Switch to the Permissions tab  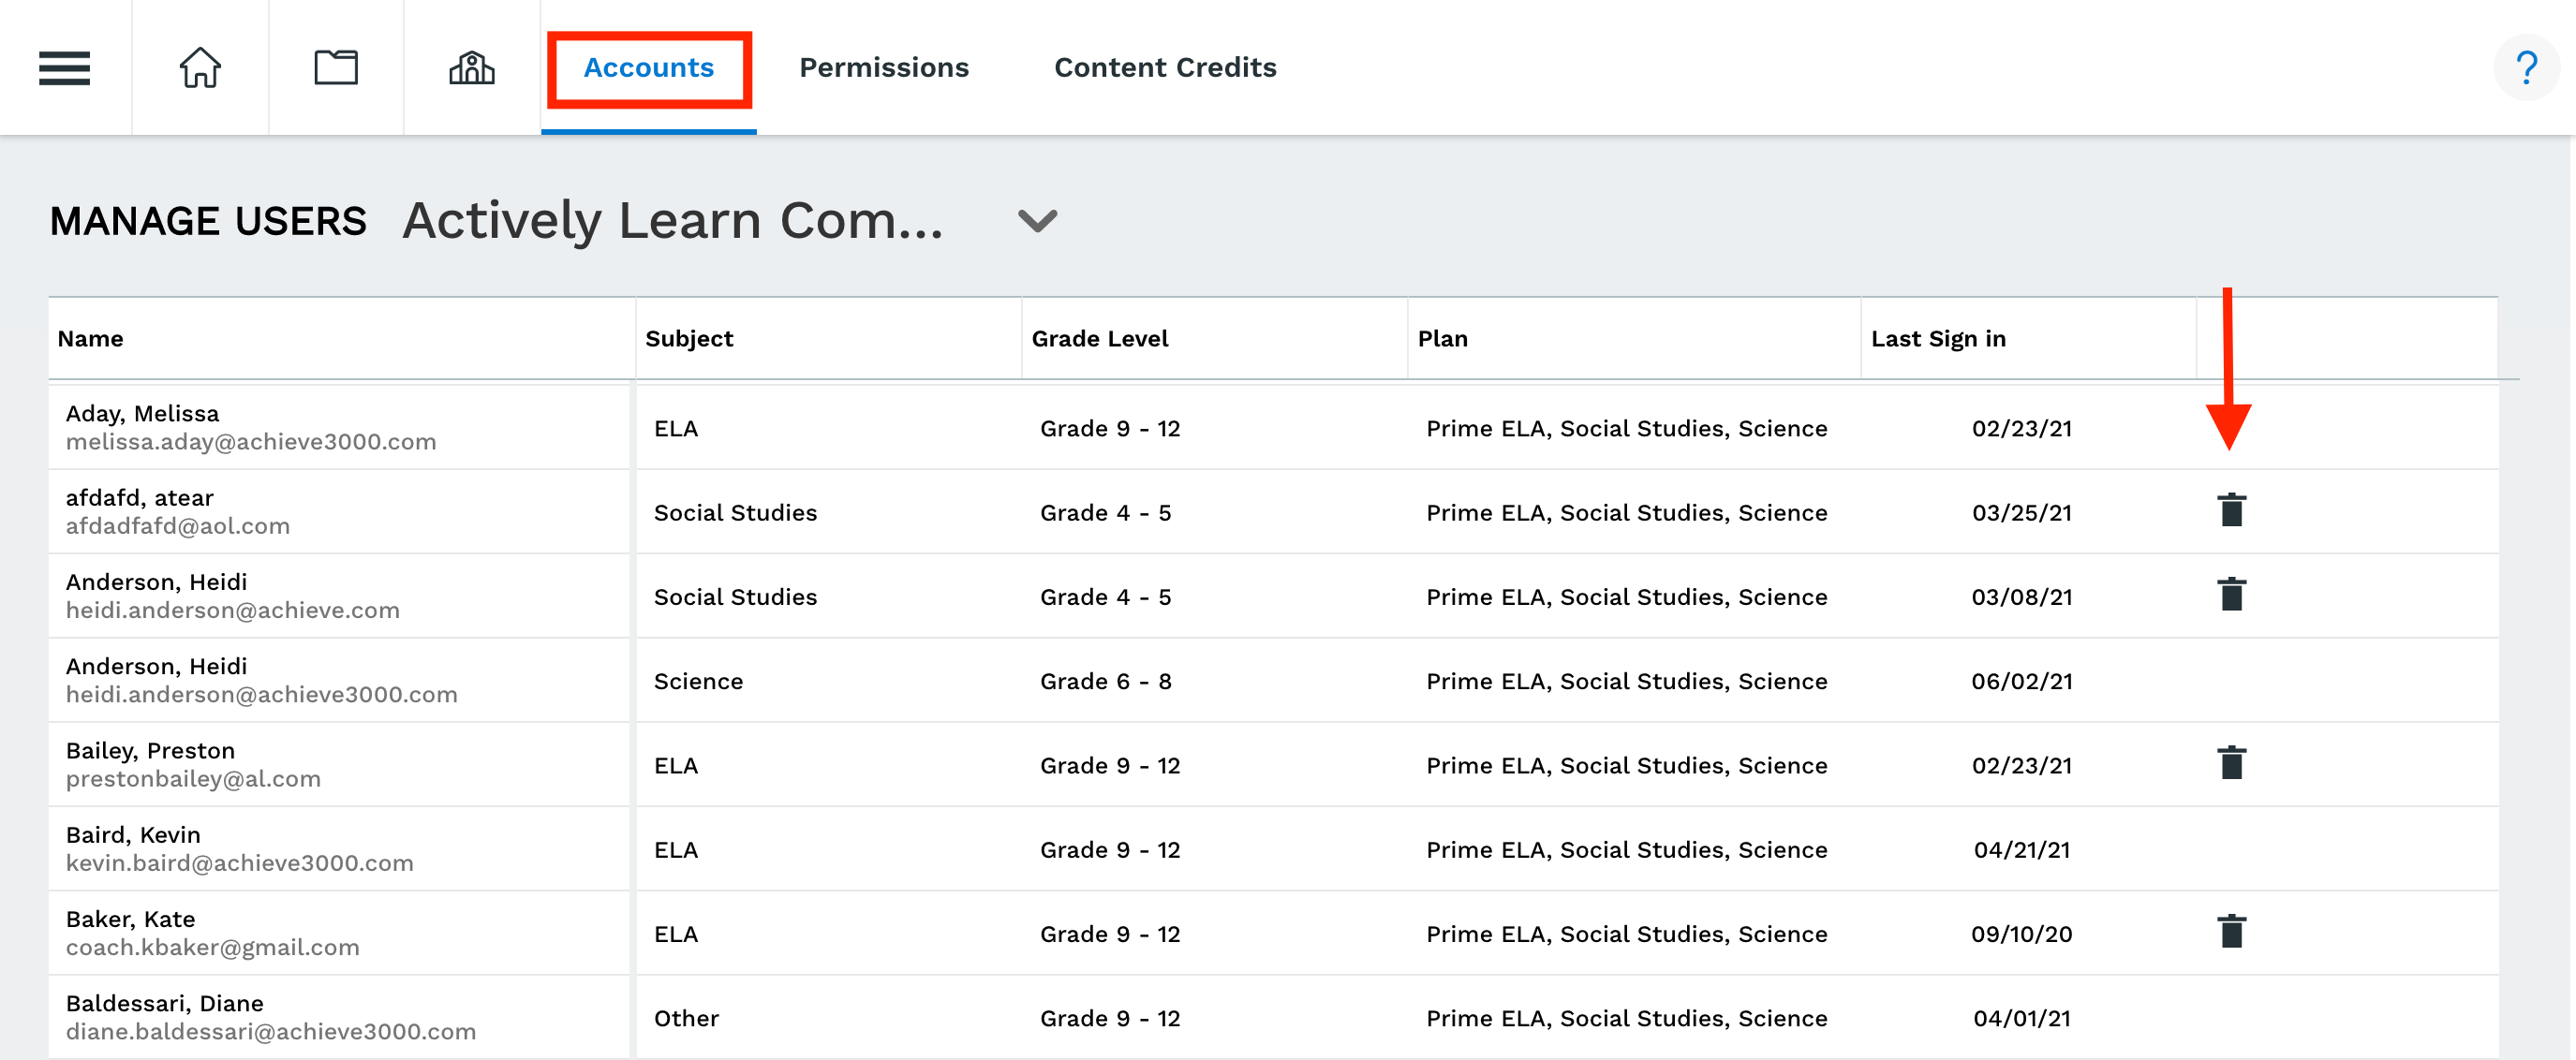tap(884, 68)
